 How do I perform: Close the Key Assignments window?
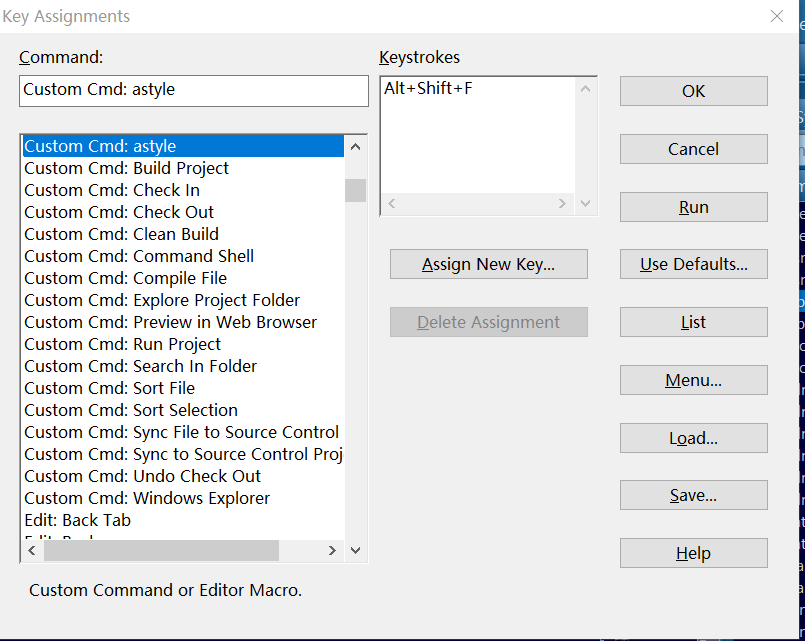coord(777,16)
